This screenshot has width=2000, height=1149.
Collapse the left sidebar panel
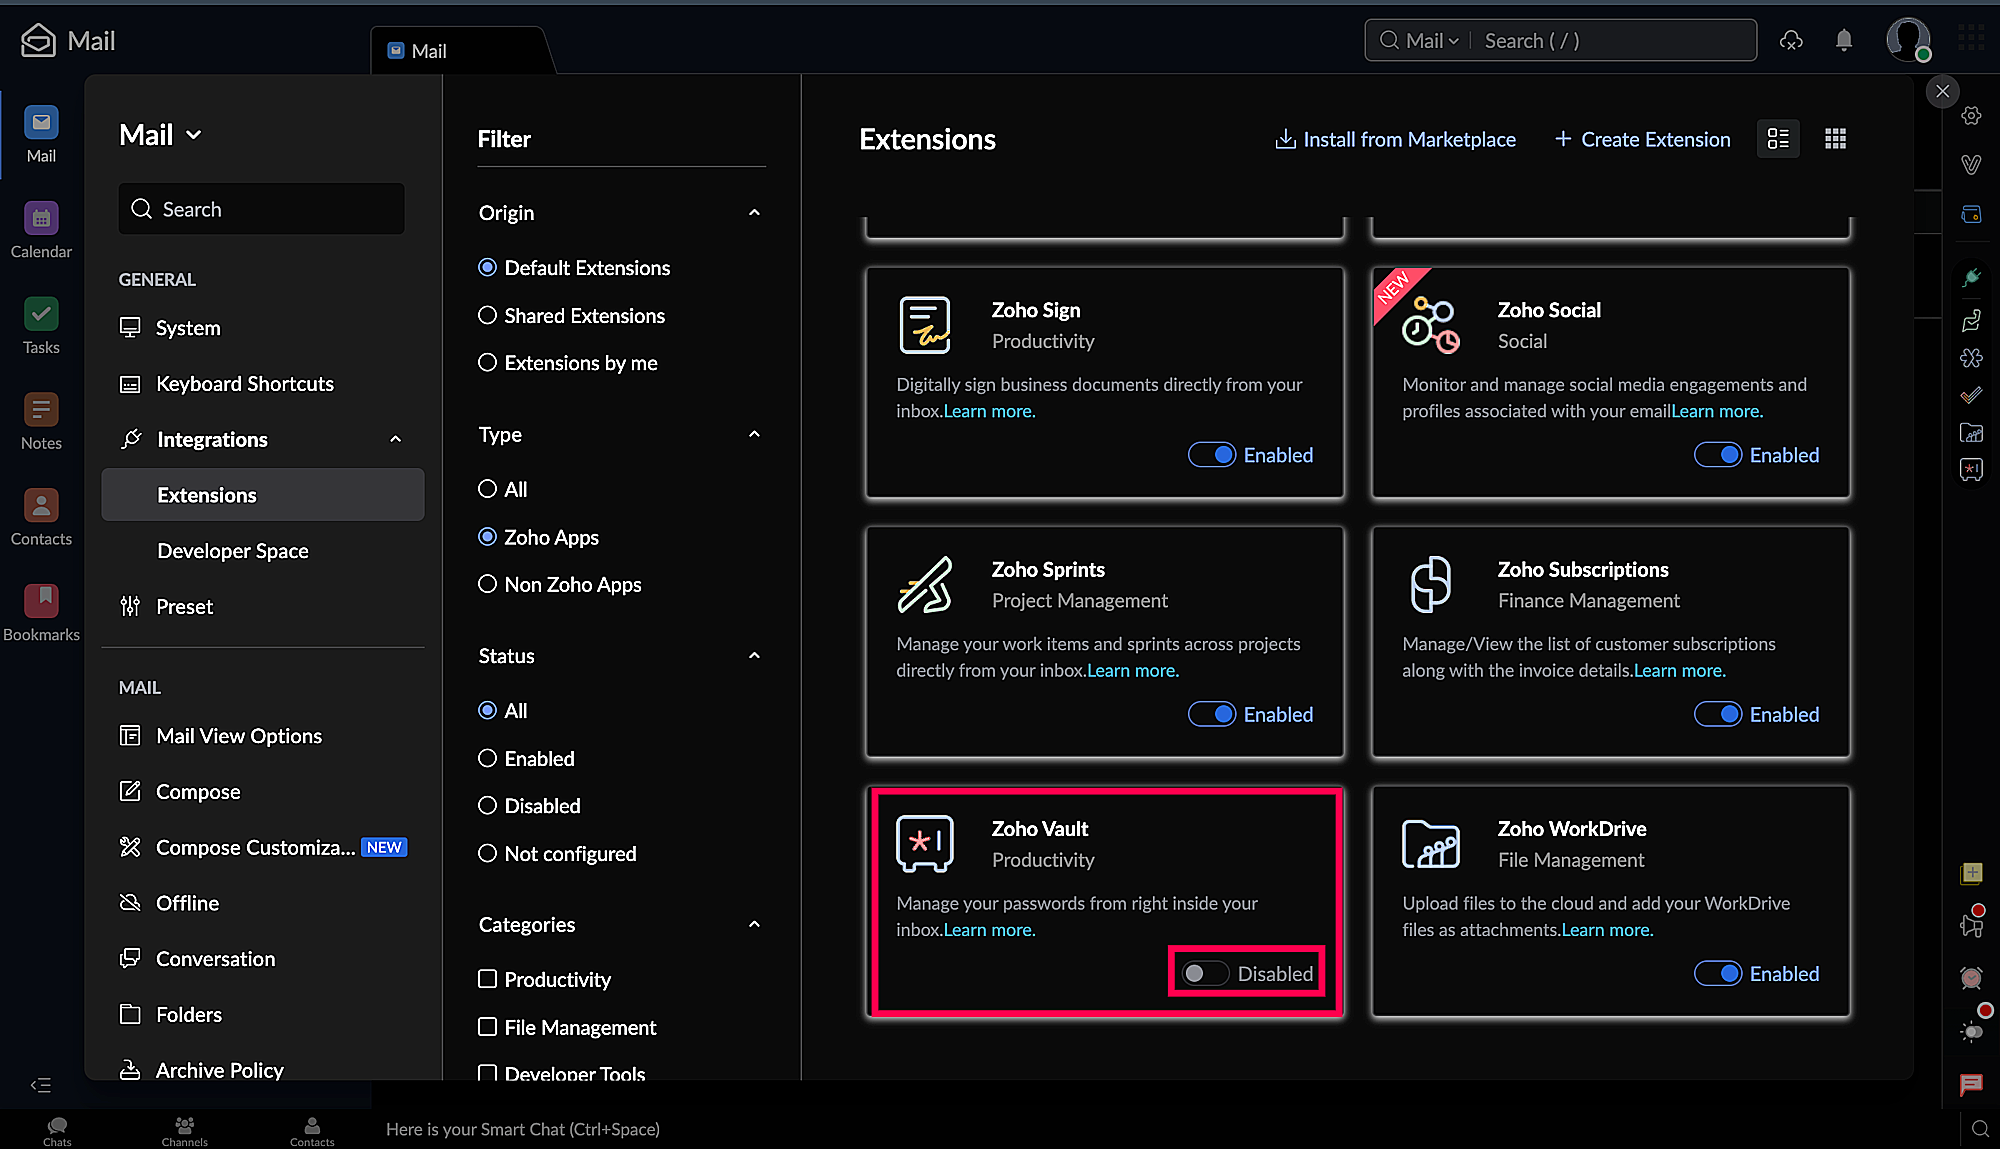(41, 1085)
